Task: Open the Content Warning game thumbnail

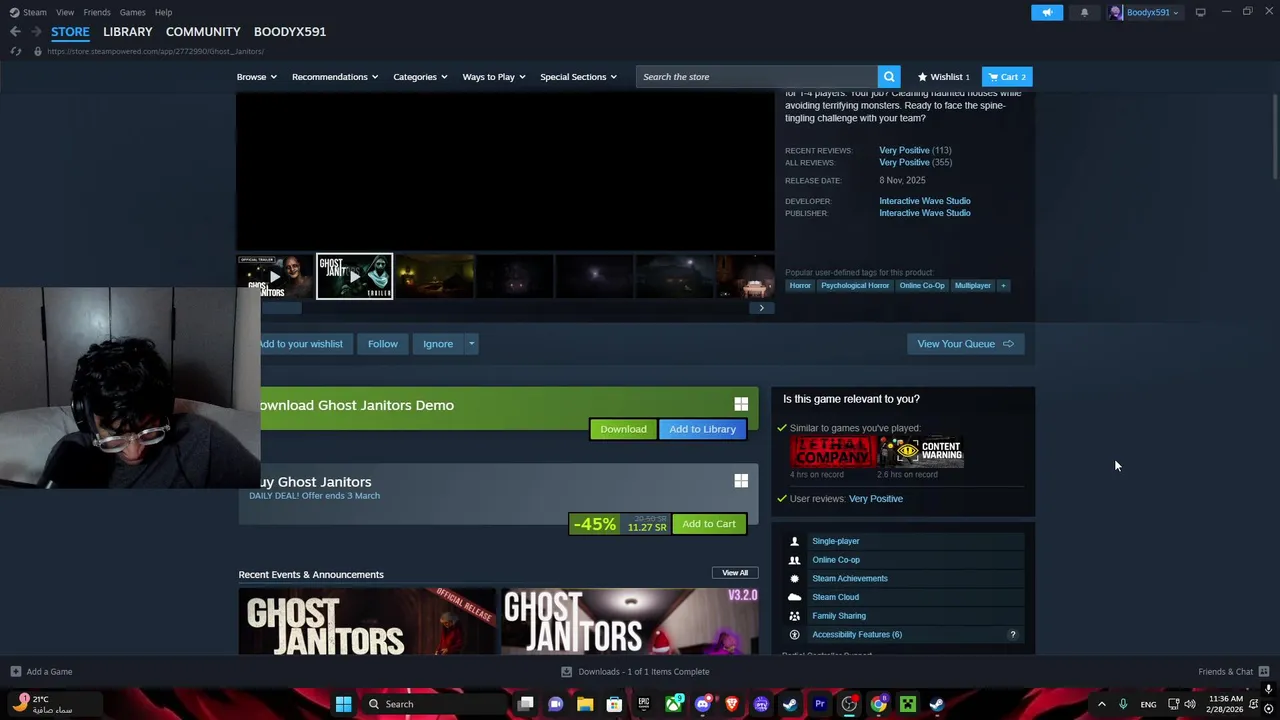Action: coord(920,452)
